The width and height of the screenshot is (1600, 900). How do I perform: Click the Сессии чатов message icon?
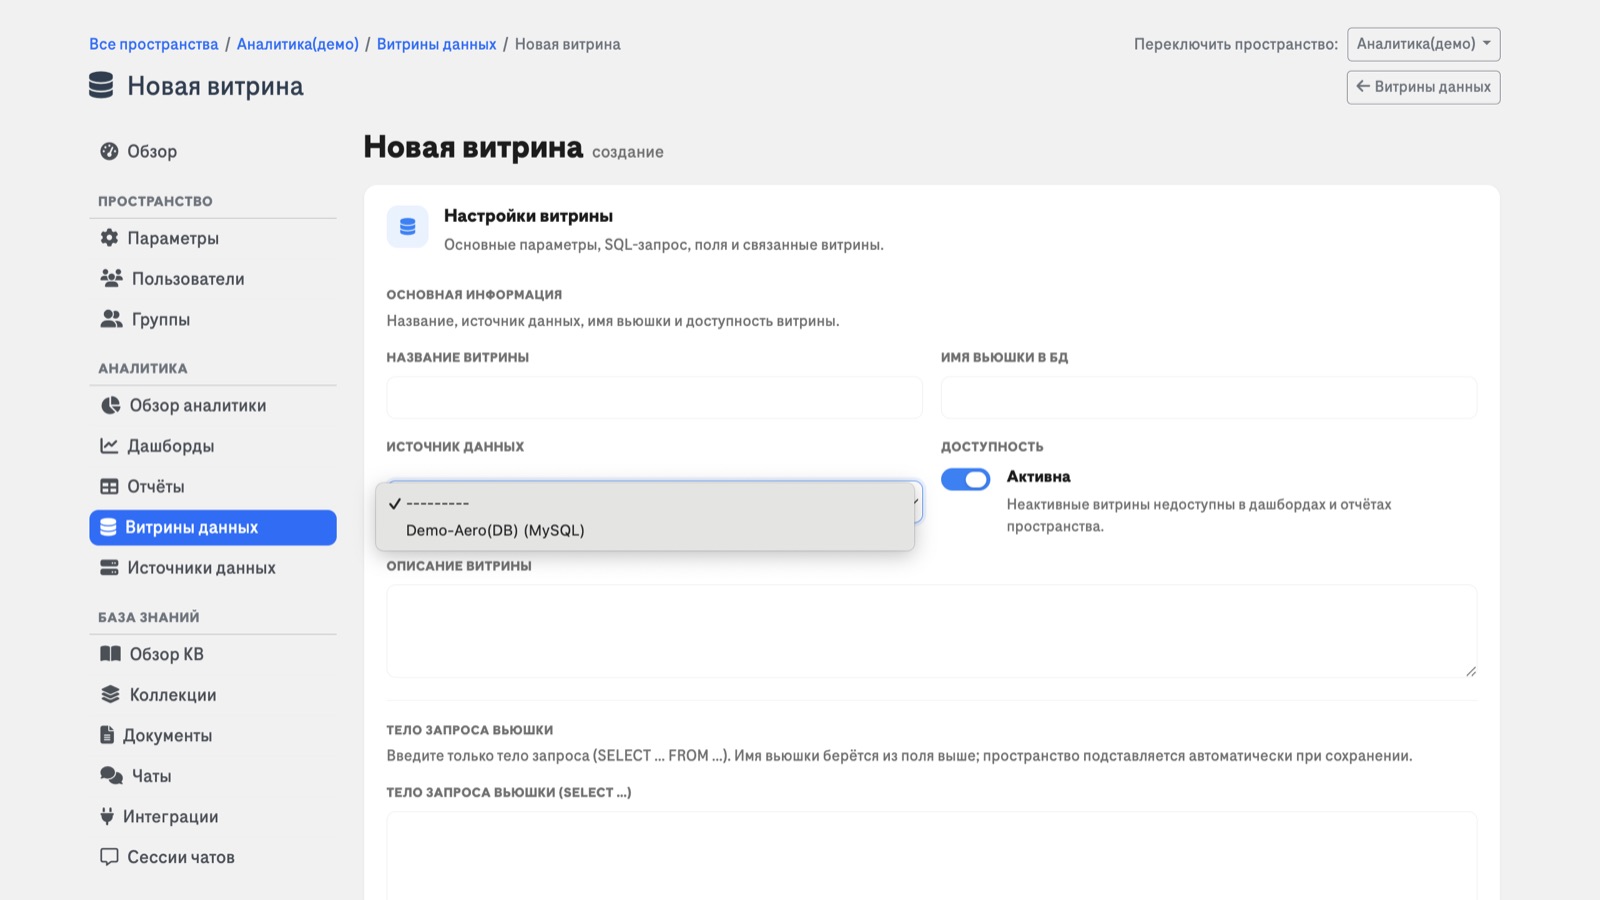coord(109,857)
